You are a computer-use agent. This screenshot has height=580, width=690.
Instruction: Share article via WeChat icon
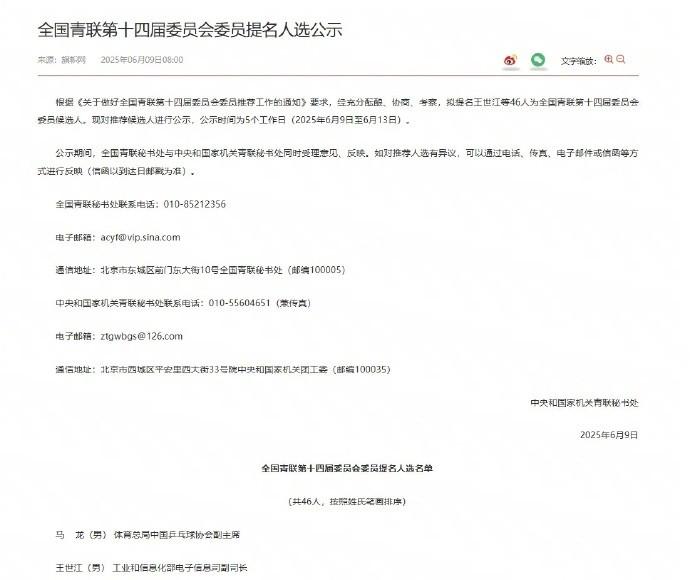pos(538,60)
